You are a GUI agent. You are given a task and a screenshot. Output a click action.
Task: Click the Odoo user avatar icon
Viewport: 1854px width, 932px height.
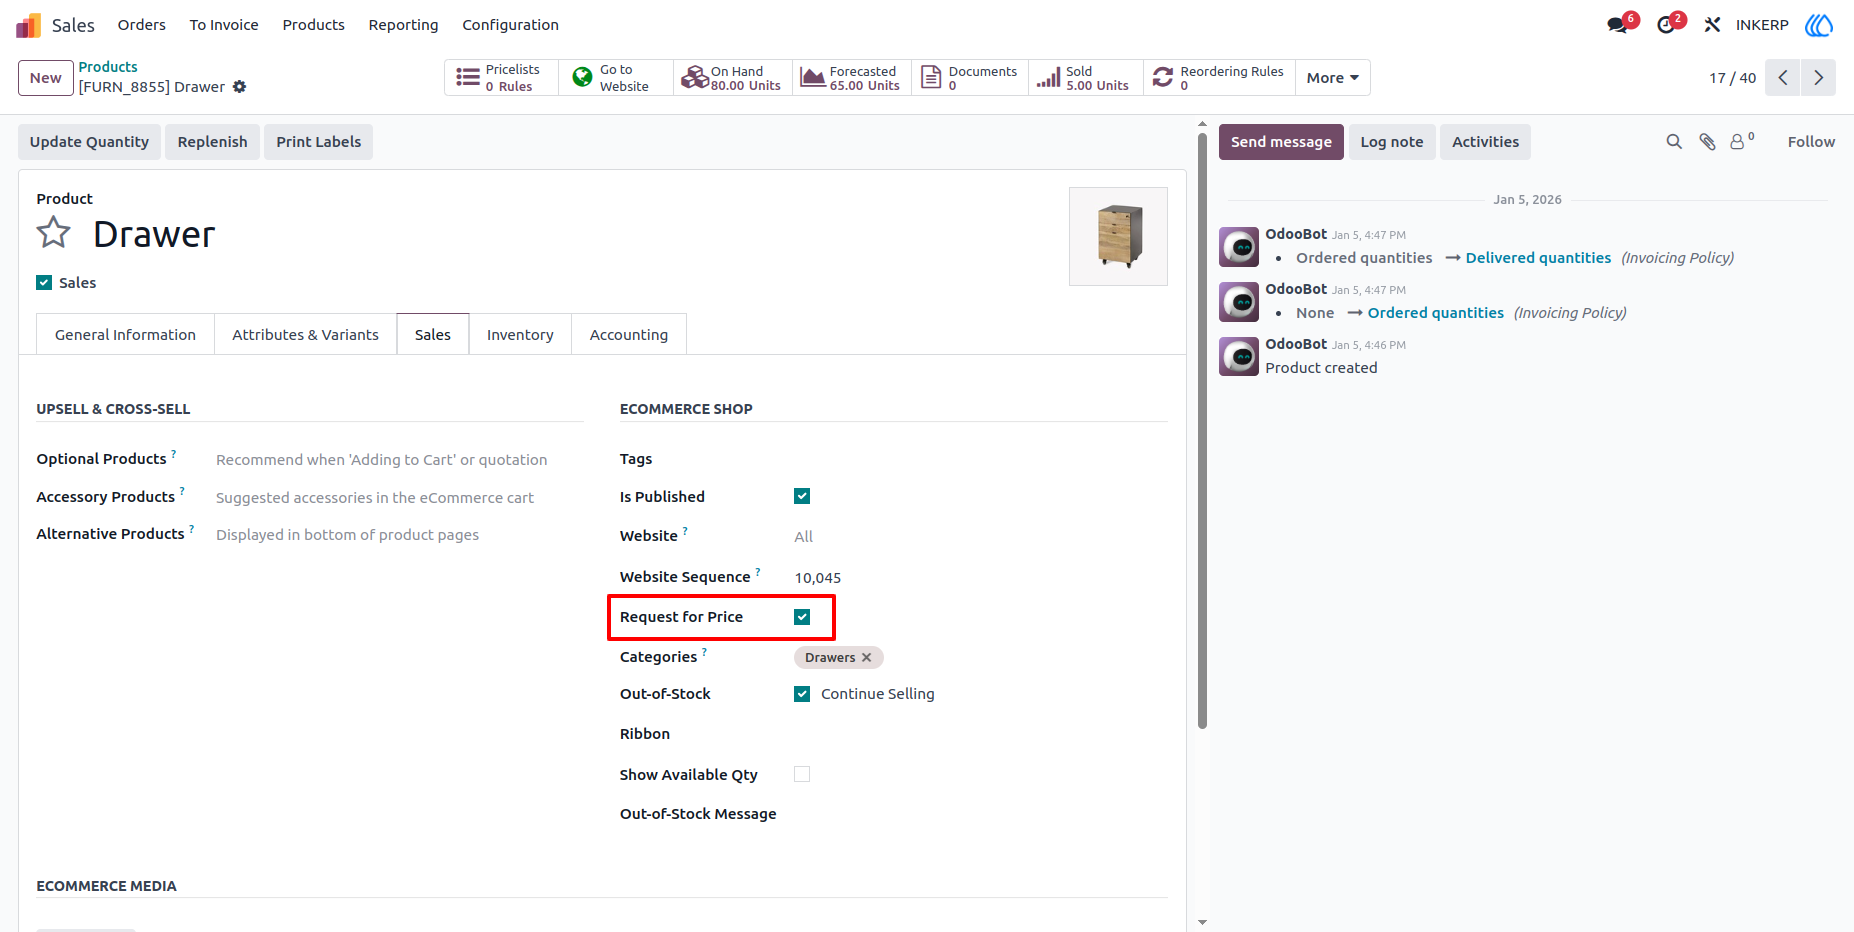(1819, 25)
